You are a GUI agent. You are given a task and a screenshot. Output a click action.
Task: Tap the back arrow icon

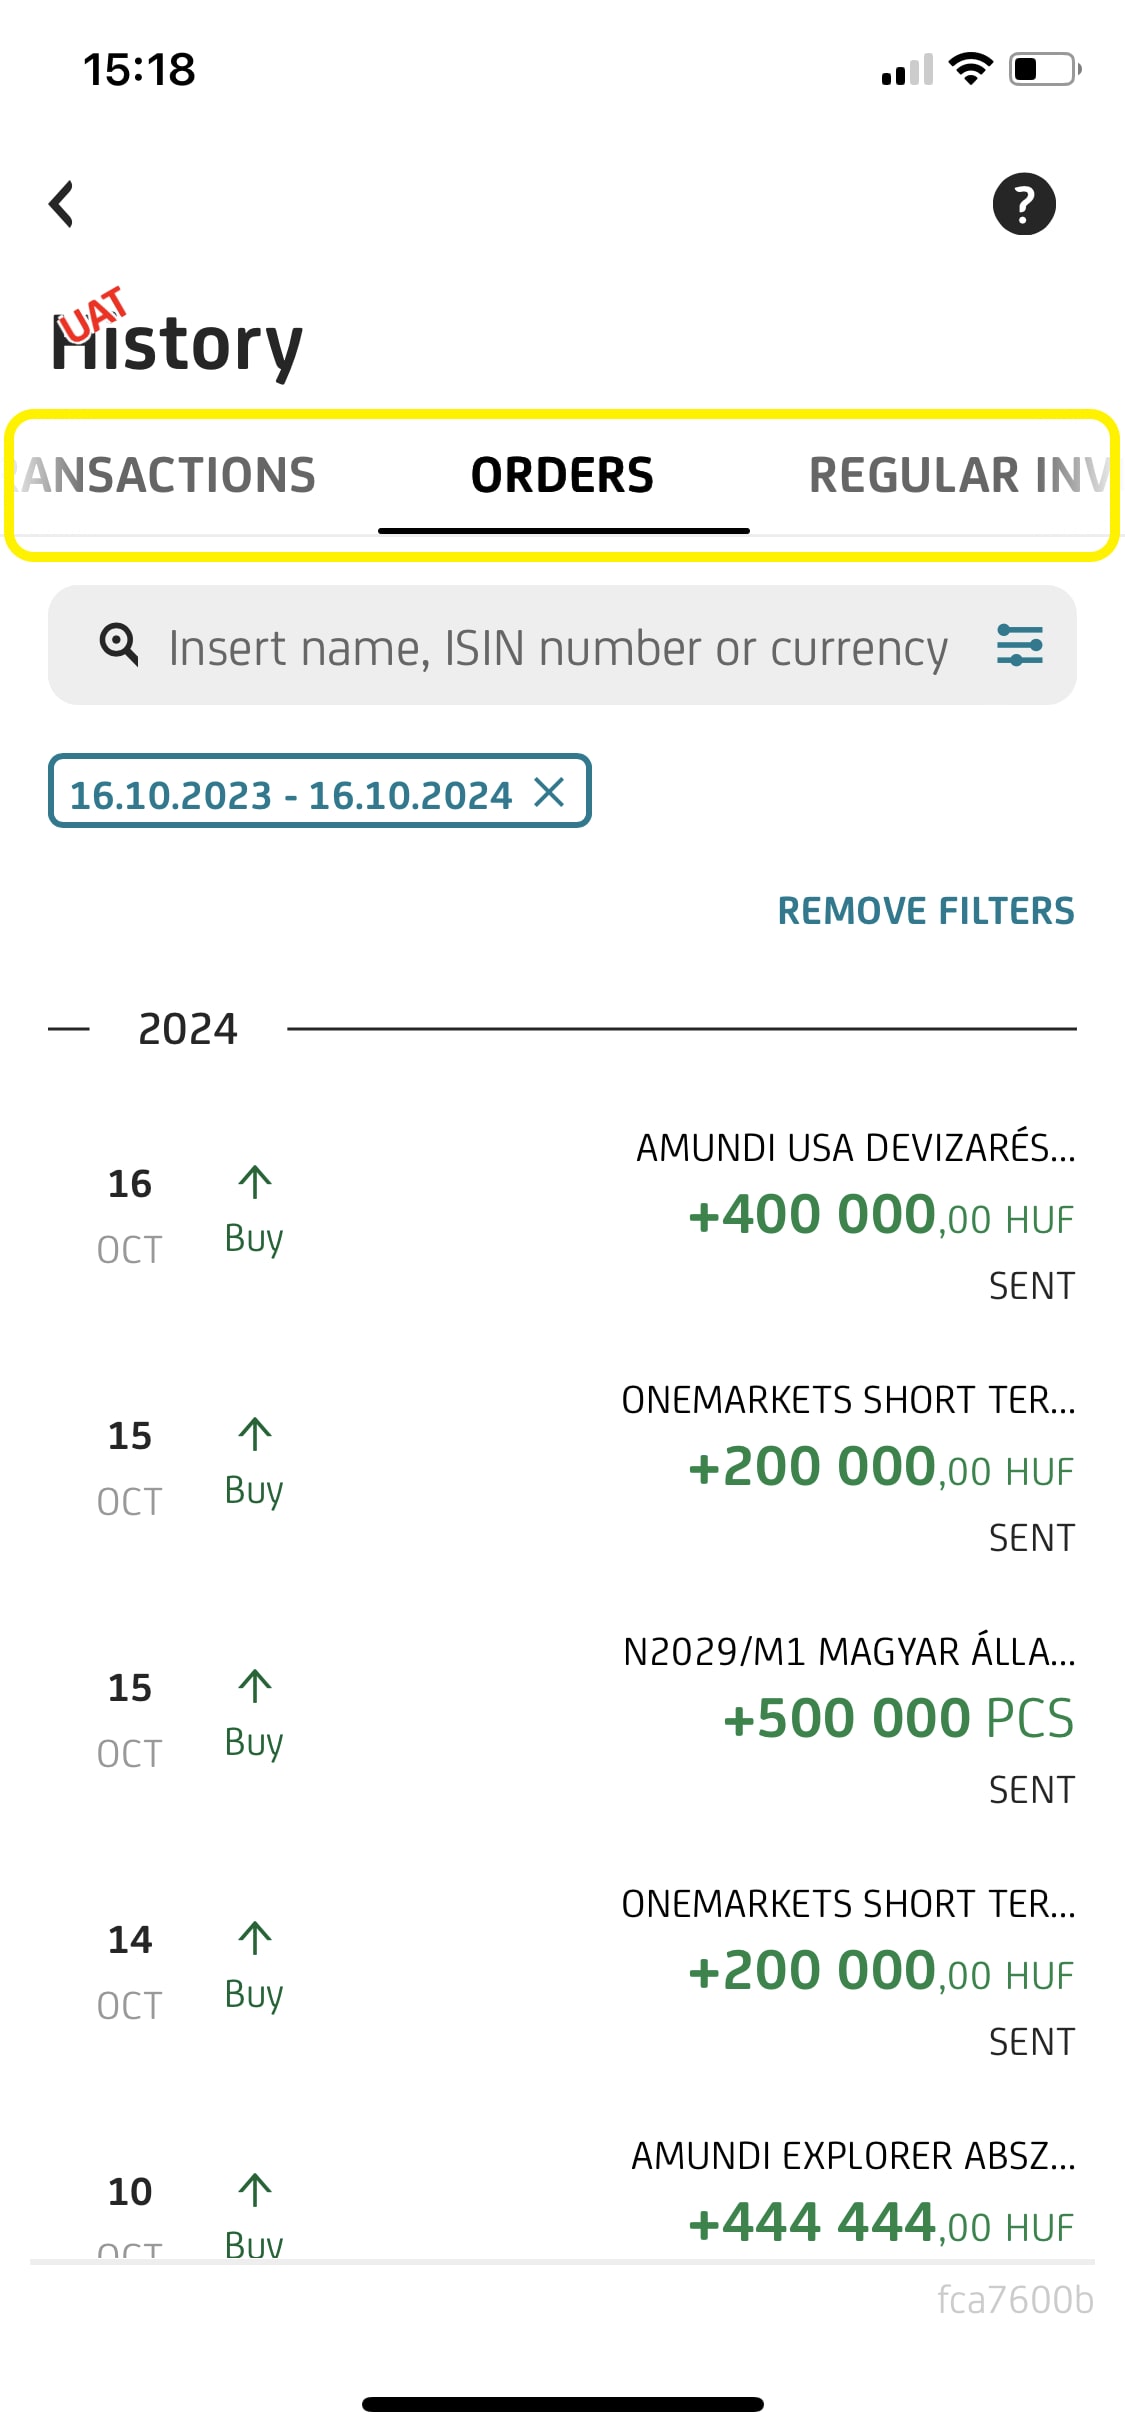62,204
